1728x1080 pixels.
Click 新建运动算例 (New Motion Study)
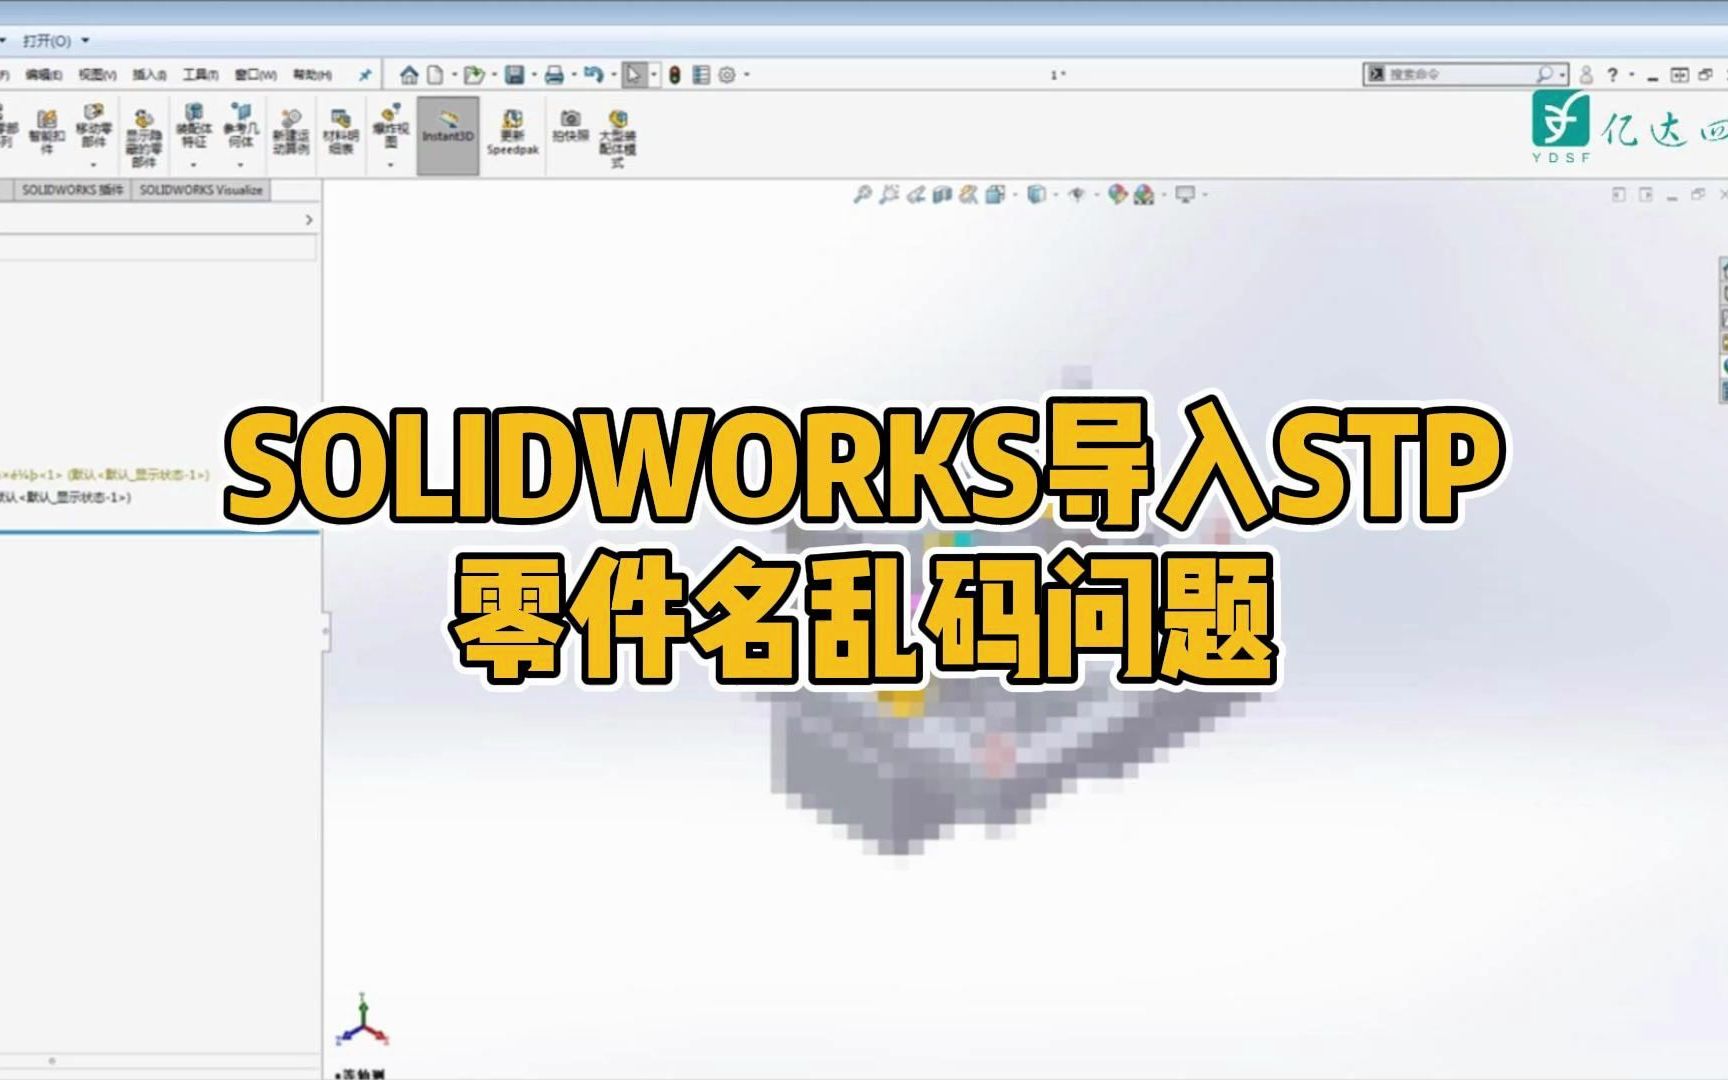click(x=291, y=132)
